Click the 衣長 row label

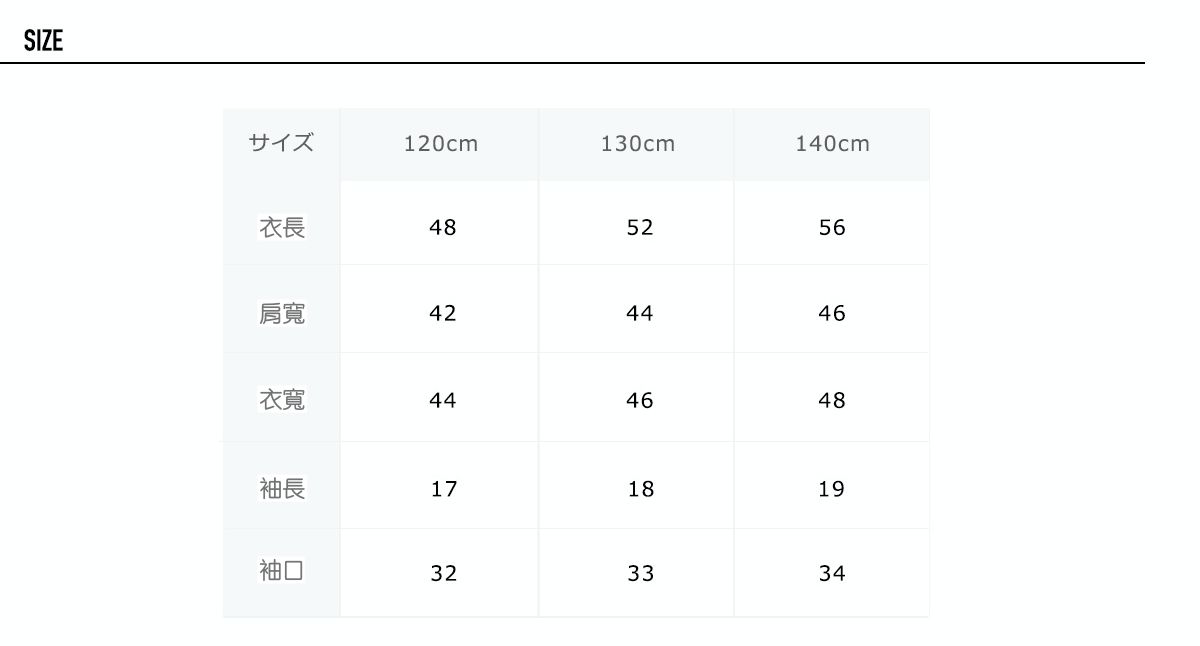281,228
